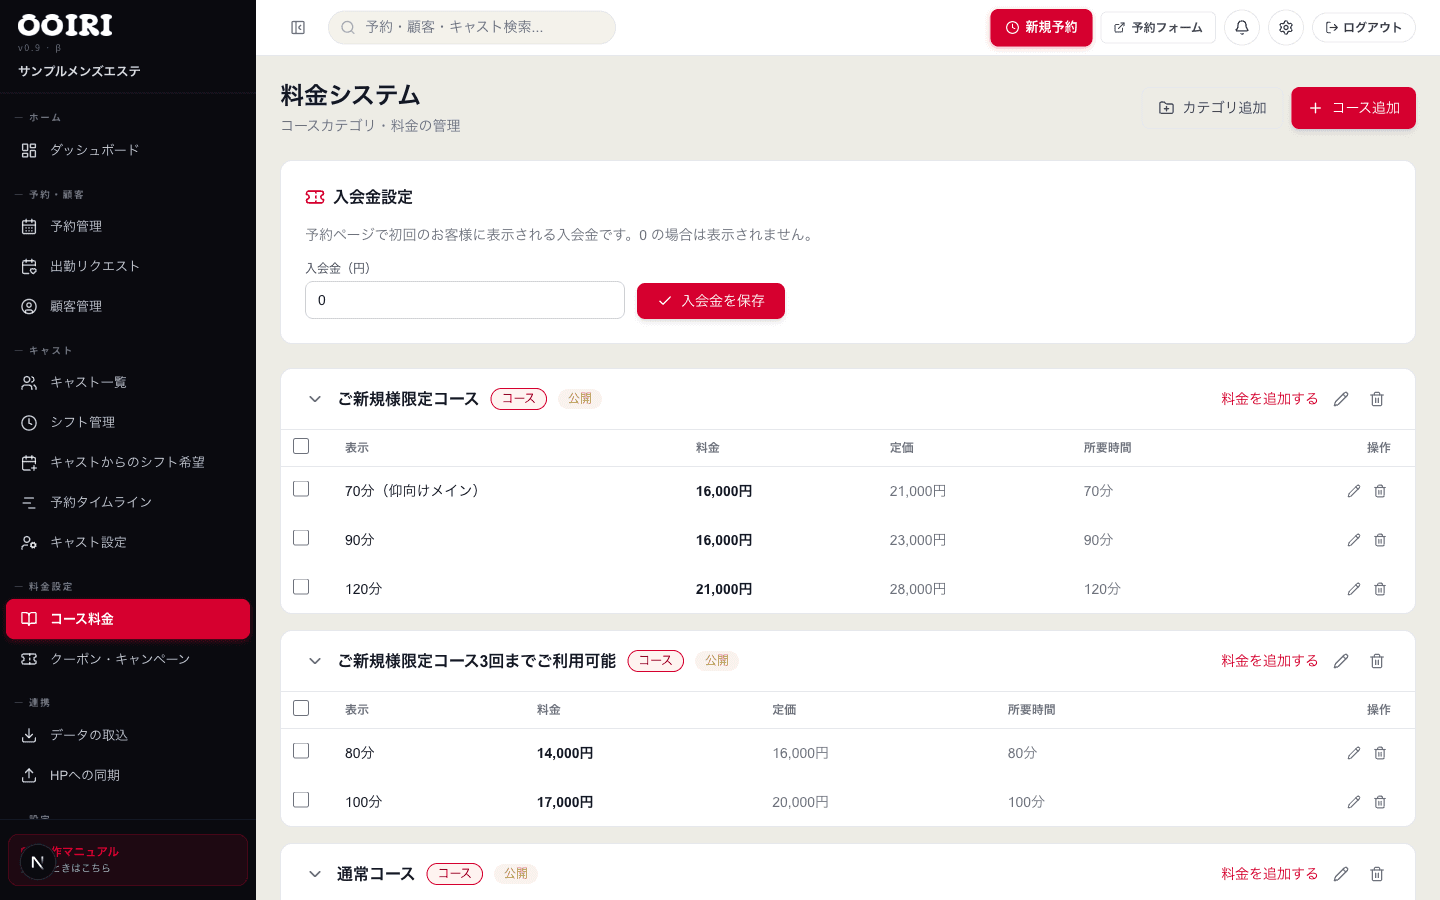Open 顧客管理 in sidebar

(x=128, y=307)
